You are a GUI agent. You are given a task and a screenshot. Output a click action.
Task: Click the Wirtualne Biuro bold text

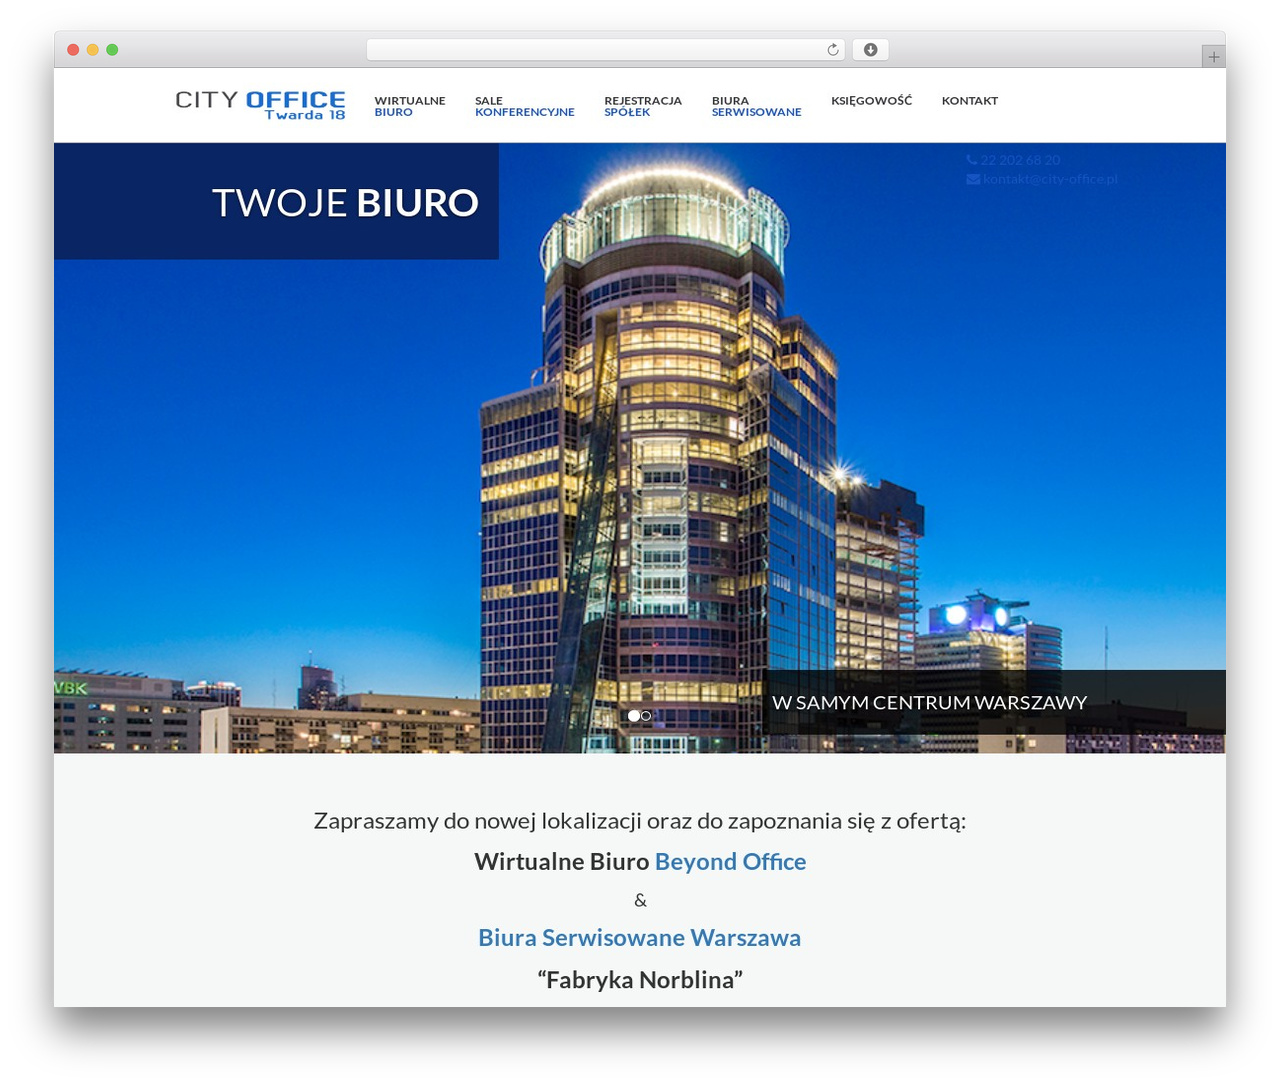click(x=561, y=861)
